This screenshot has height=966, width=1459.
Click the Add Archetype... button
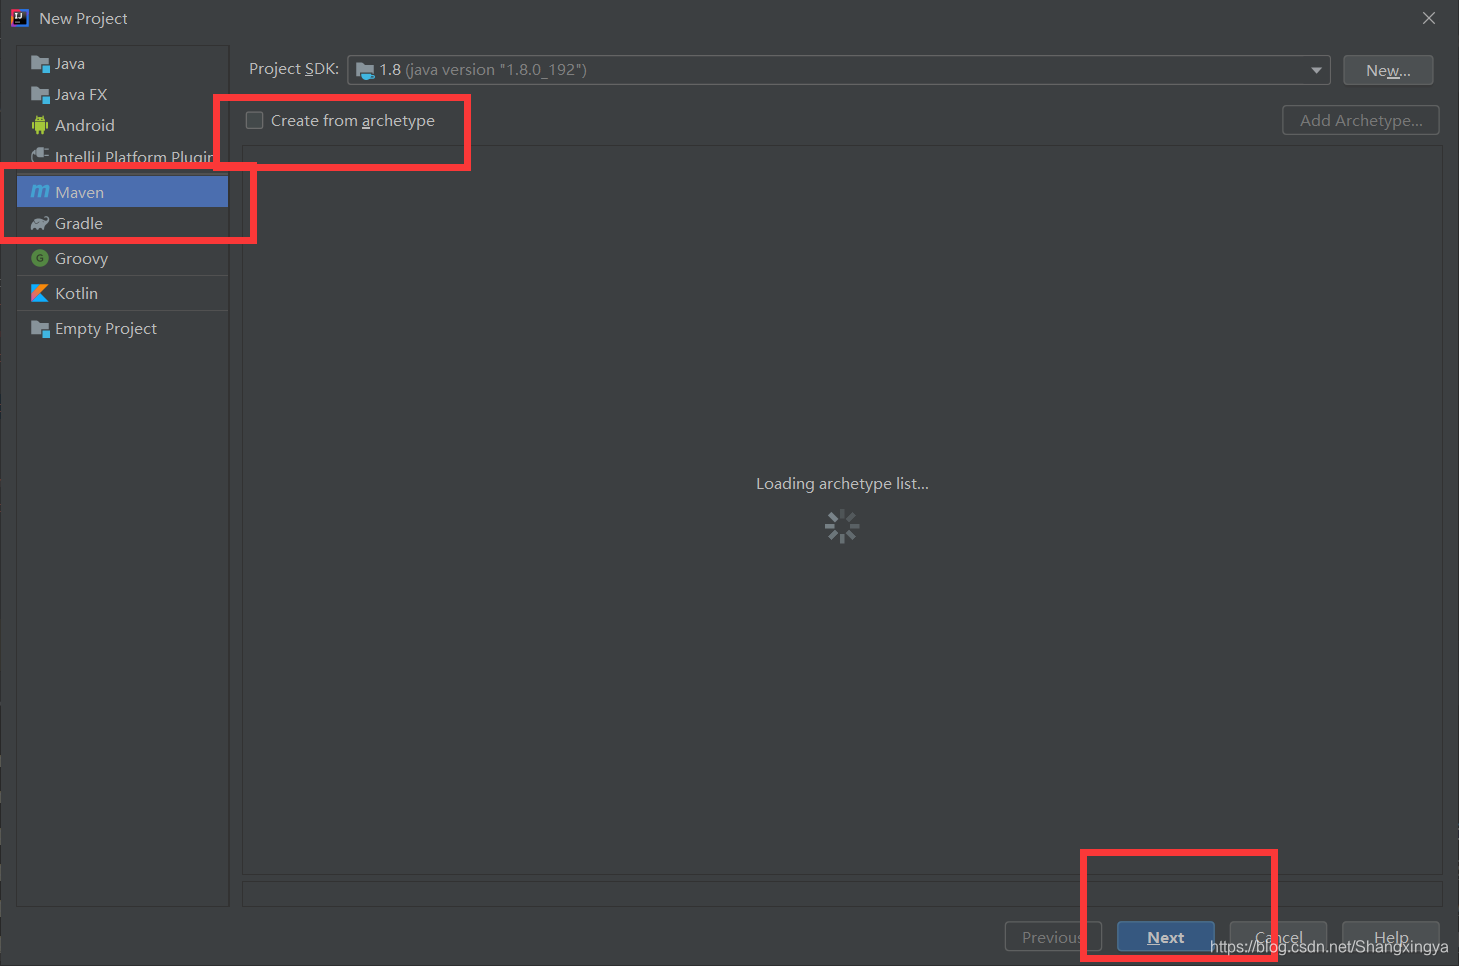click(1361, 120)
